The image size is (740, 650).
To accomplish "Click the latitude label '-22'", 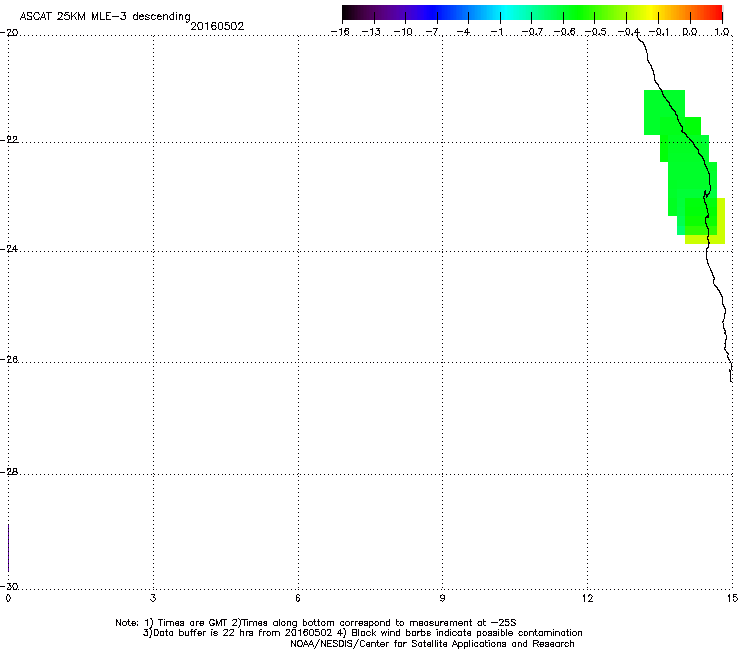I will [9, 140].
